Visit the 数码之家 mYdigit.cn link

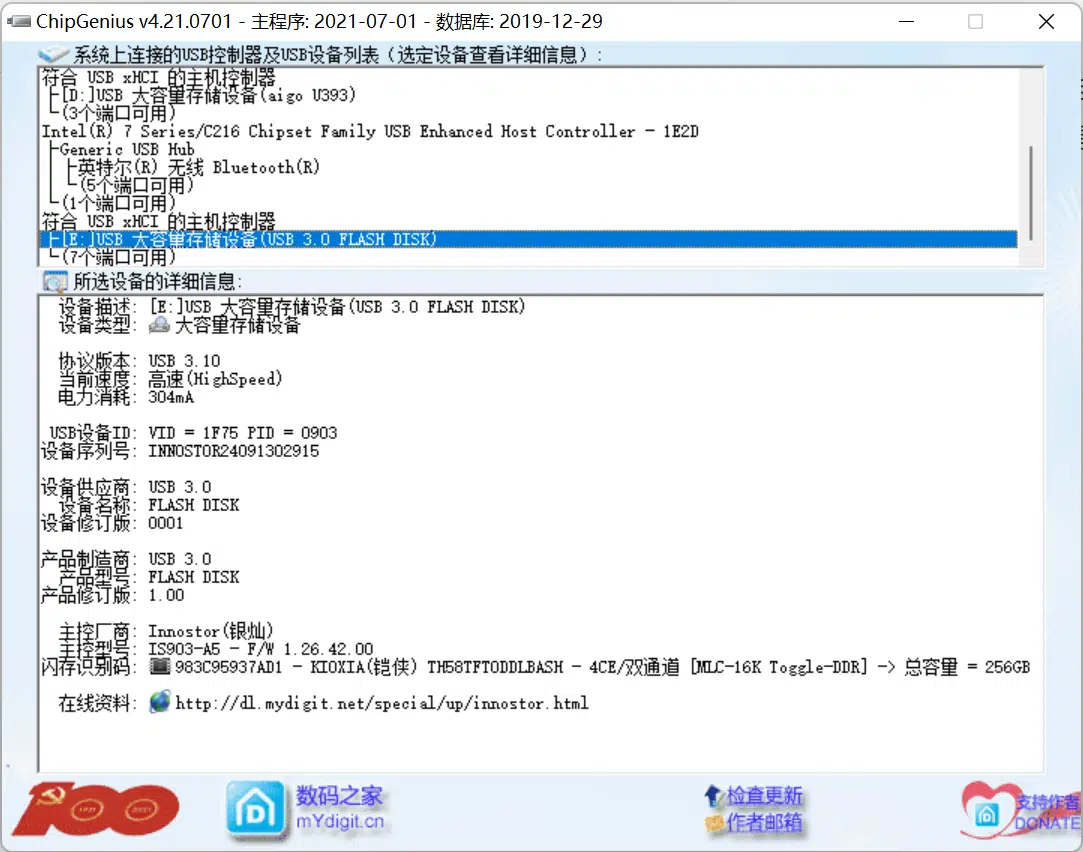(x=340, y=808)
